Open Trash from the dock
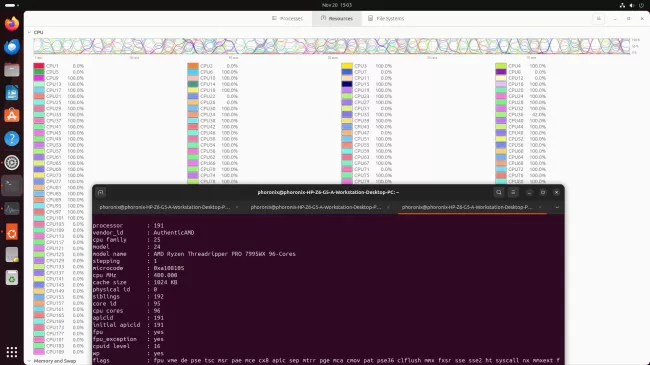 coord(12,278)
